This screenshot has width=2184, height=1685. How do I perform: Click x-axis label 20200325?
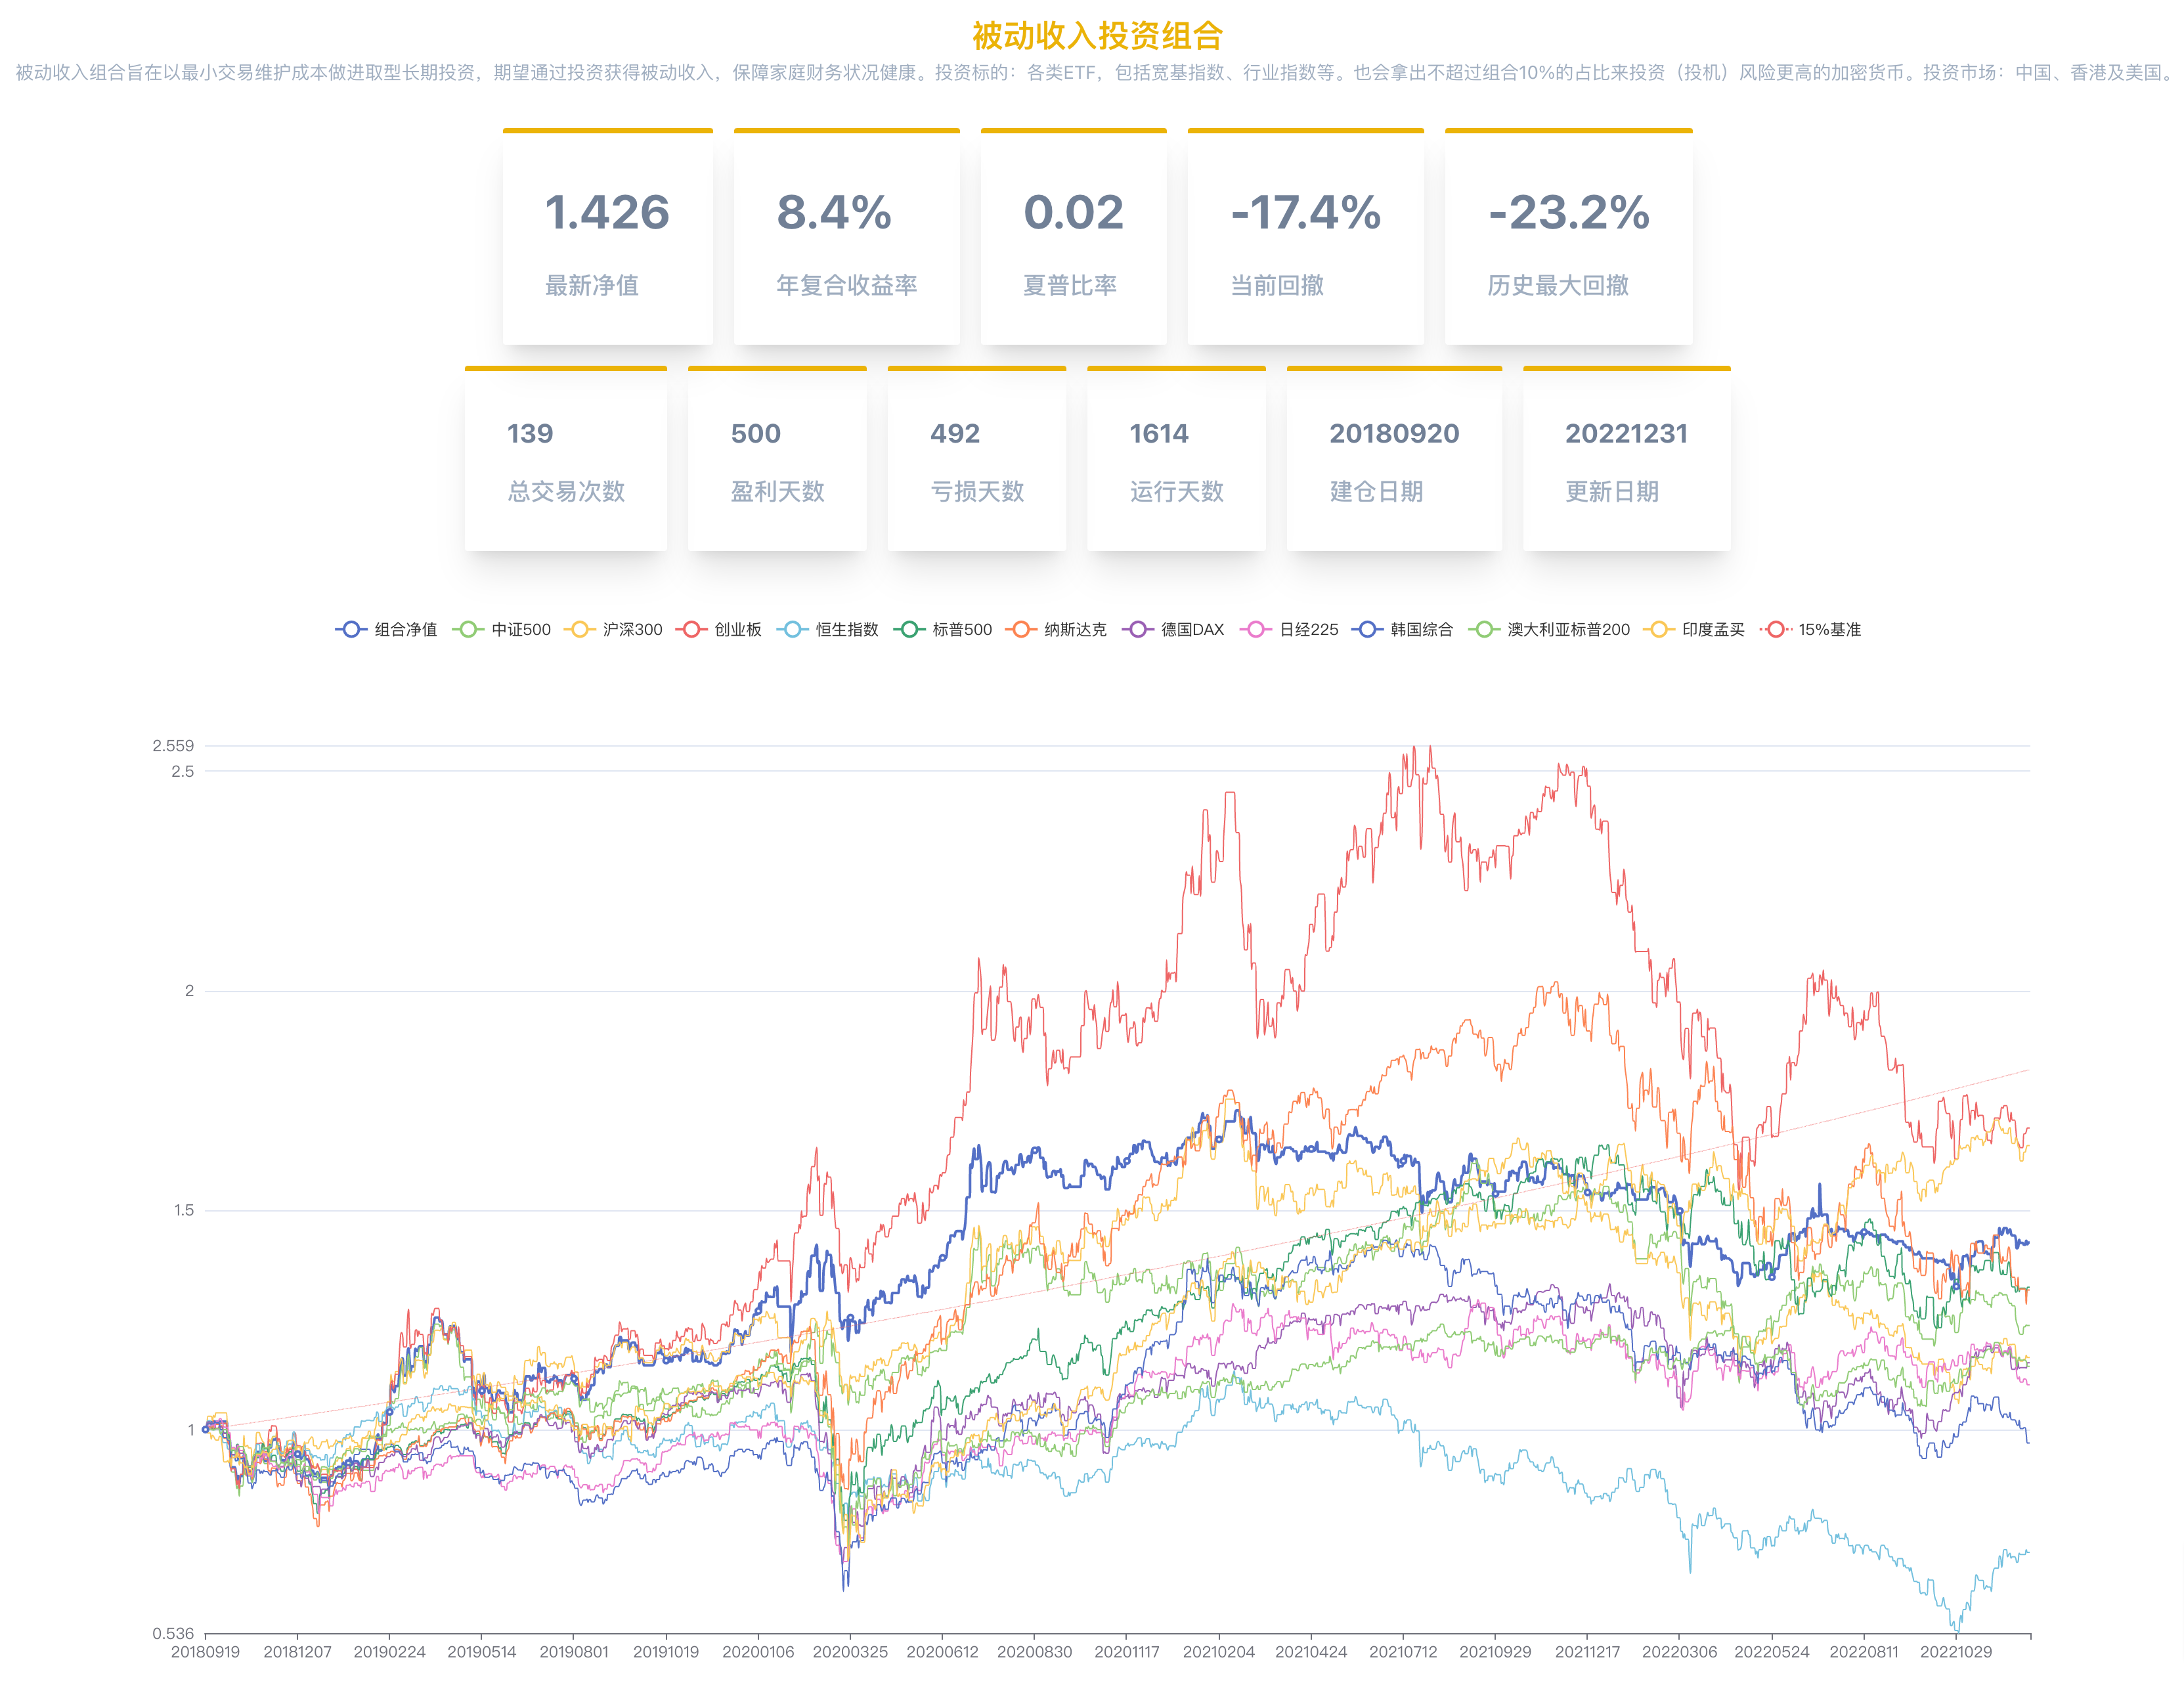(850, 1652)
